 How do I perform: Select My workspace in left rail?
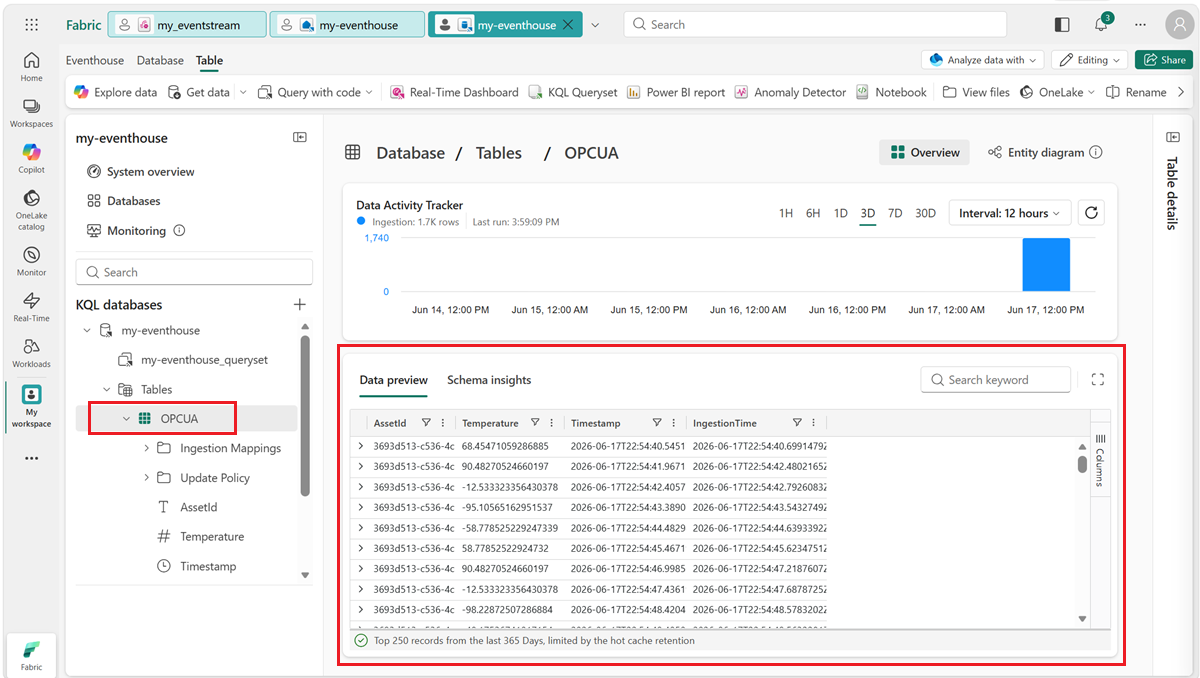[31, 406]
